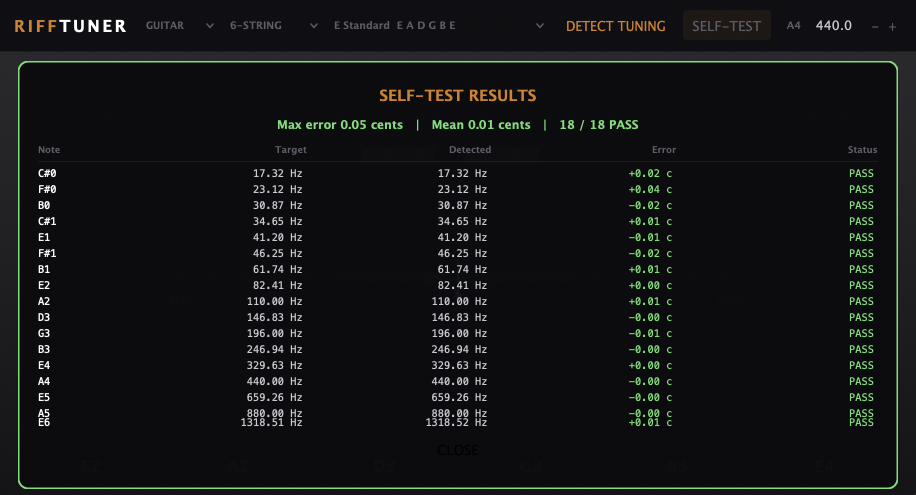Click the 'Mean 0.01 cents' summary
This screenshot has width=916, height=495.
481,124
